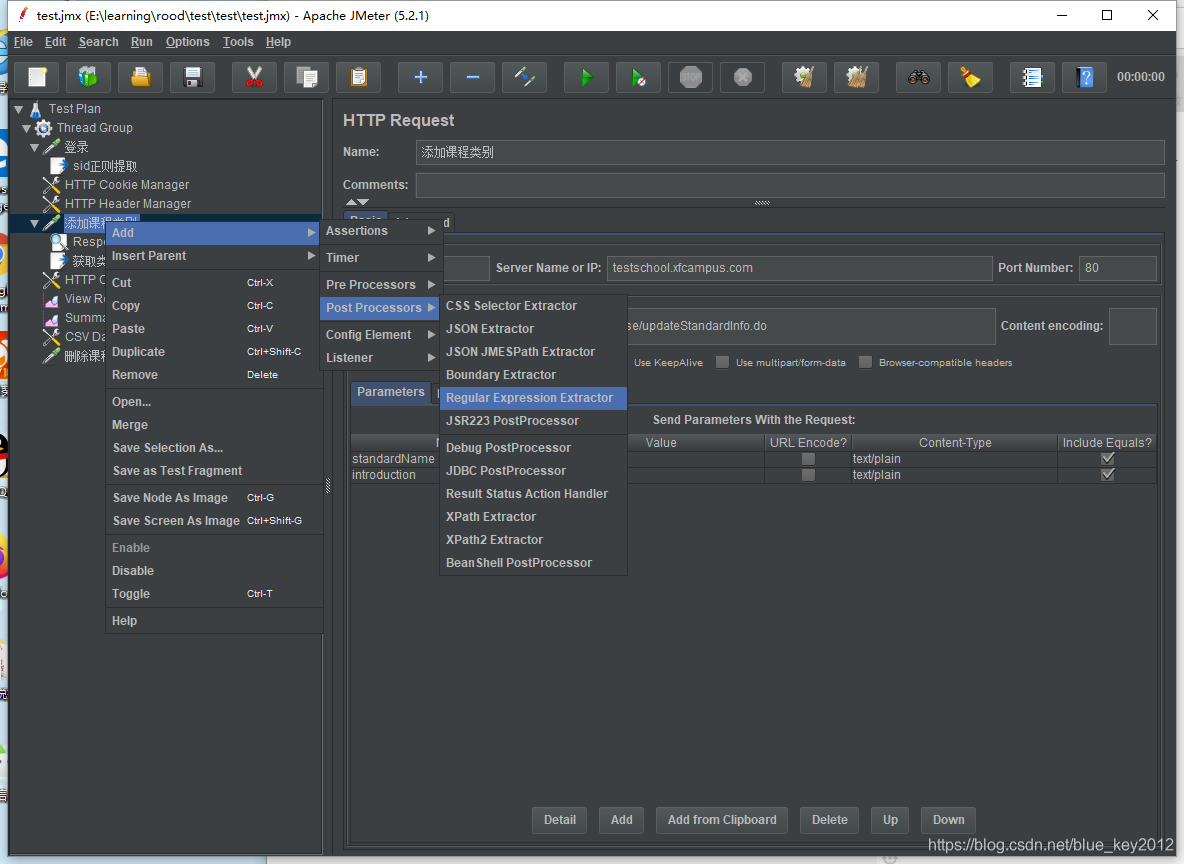Screen dimensions: 1184x864
Task: Click the Reset Search toolbar icon
Action: coord(970,77)
